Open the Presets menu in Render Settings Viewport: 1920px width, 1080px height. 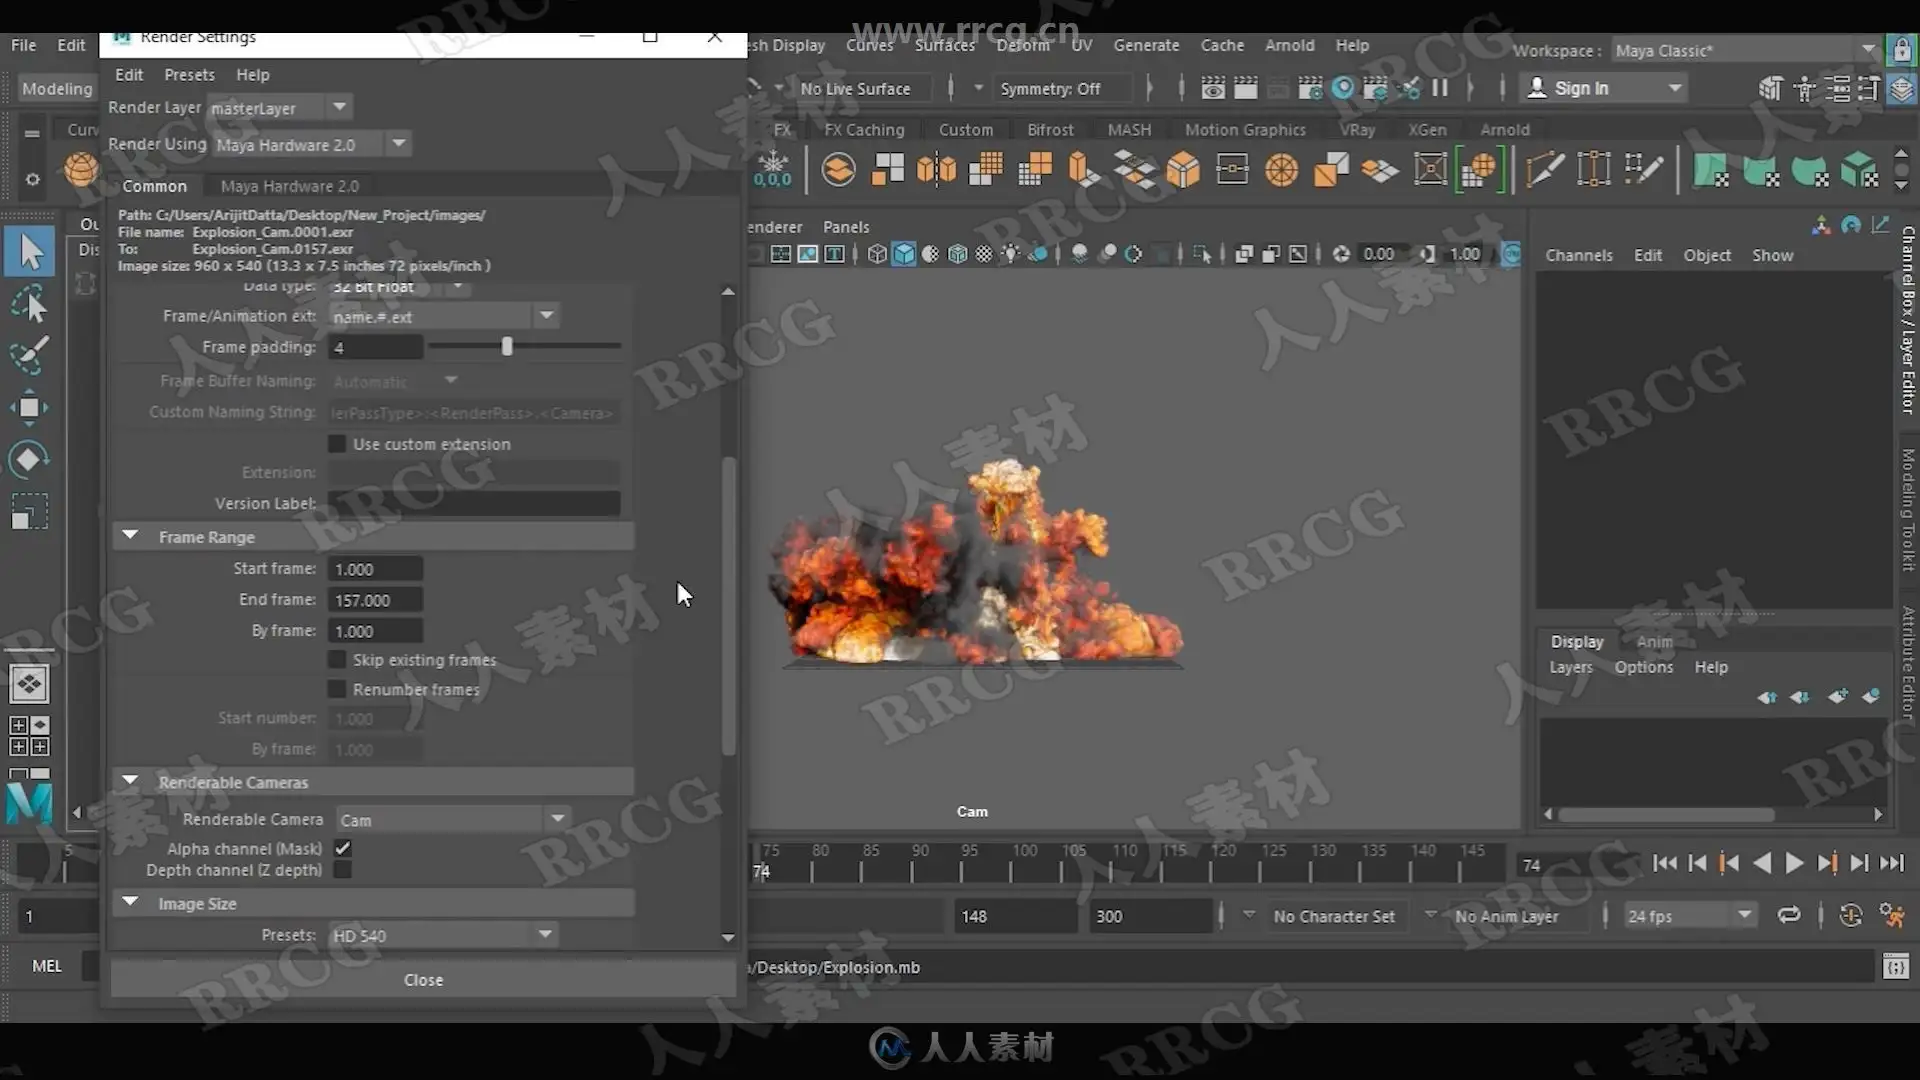tap(189, 75)
